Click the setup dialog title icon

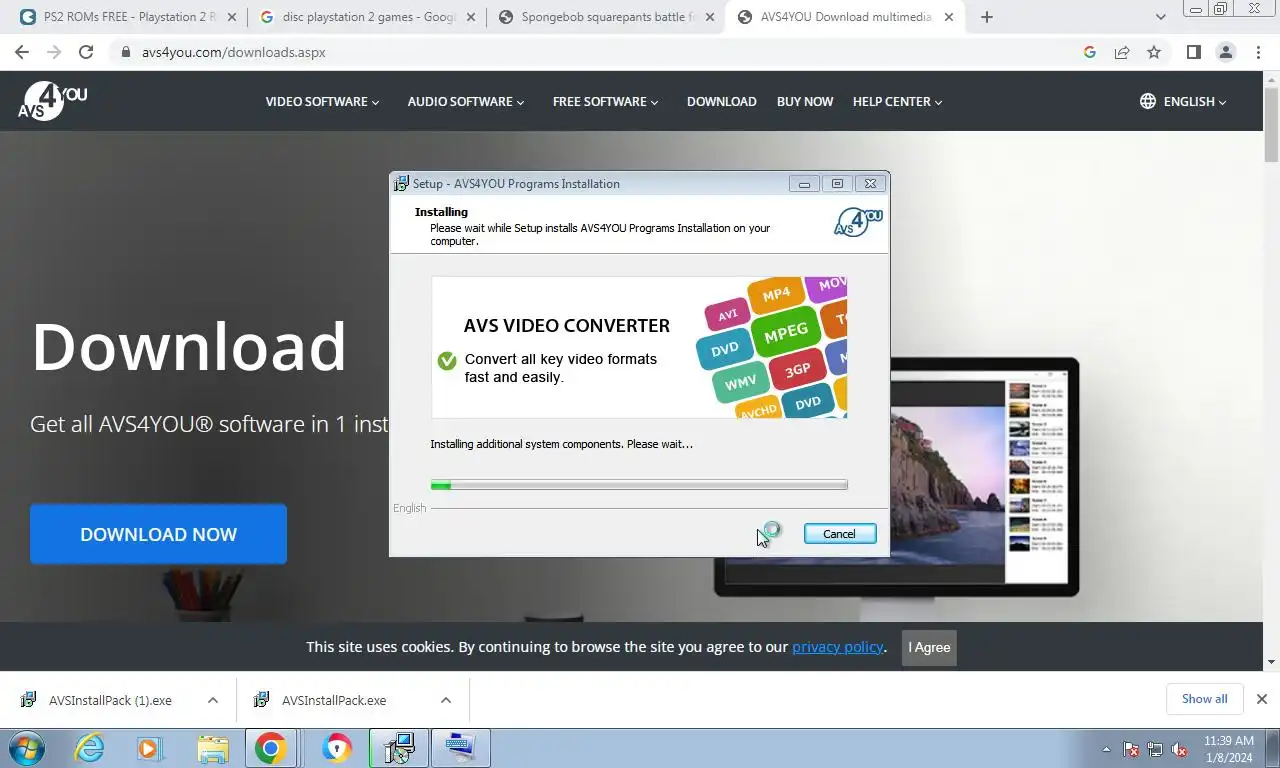pos(401,183)
